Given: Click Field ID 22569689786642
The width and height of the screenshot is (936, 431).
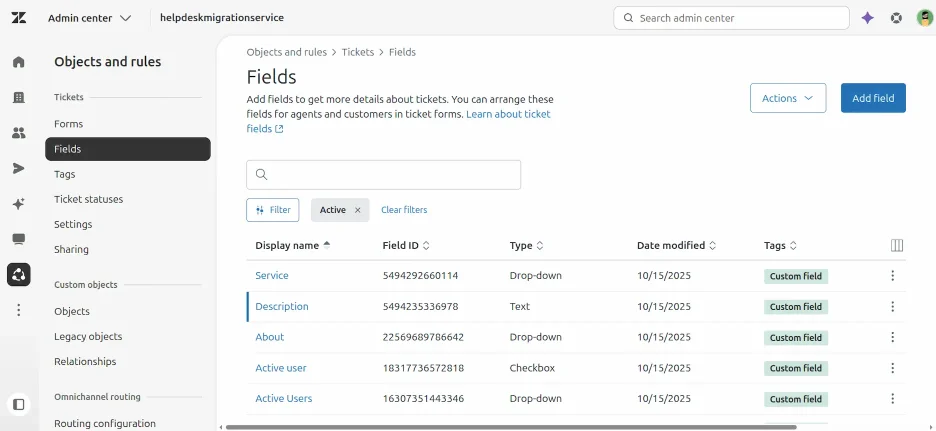Looking at the screenshot, I should click(x=423, y=337).
